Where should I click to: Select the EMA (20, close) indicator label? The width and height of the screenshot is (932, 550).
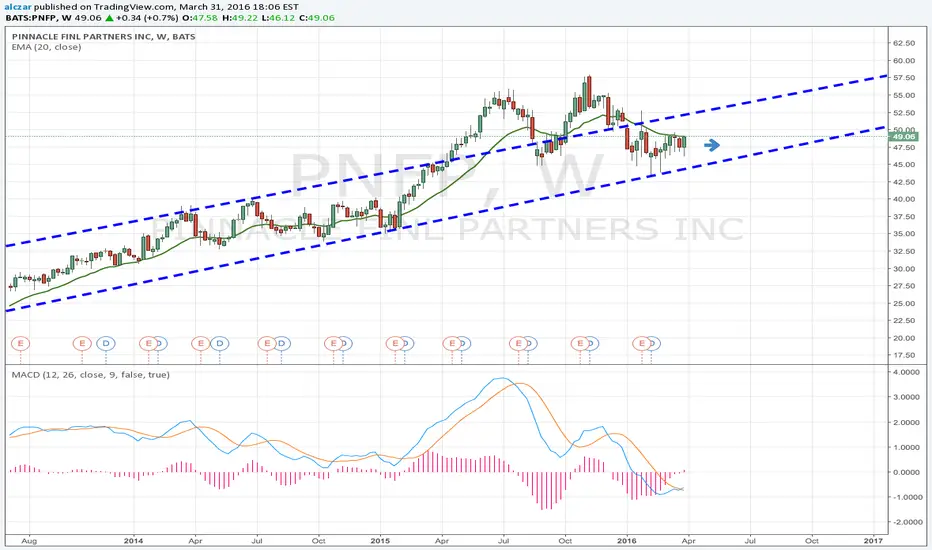pyautogui.click(x=46, y=47)
